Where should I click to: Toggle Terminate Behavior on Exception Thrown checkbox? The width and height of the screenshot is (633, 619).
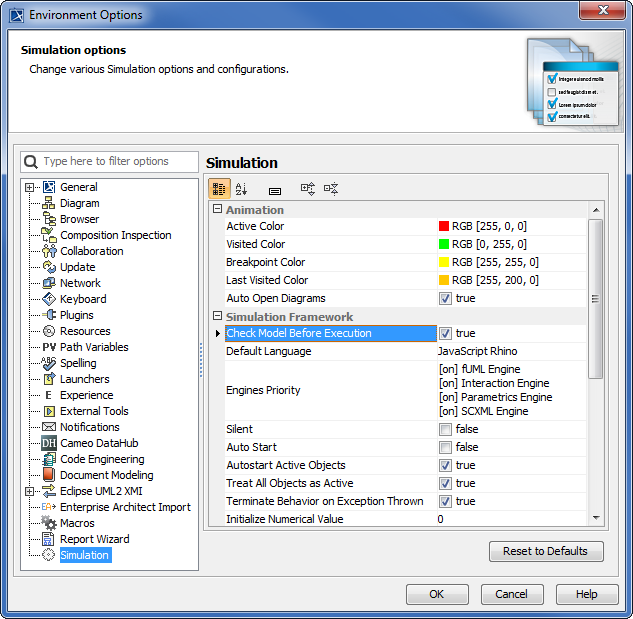445,501
